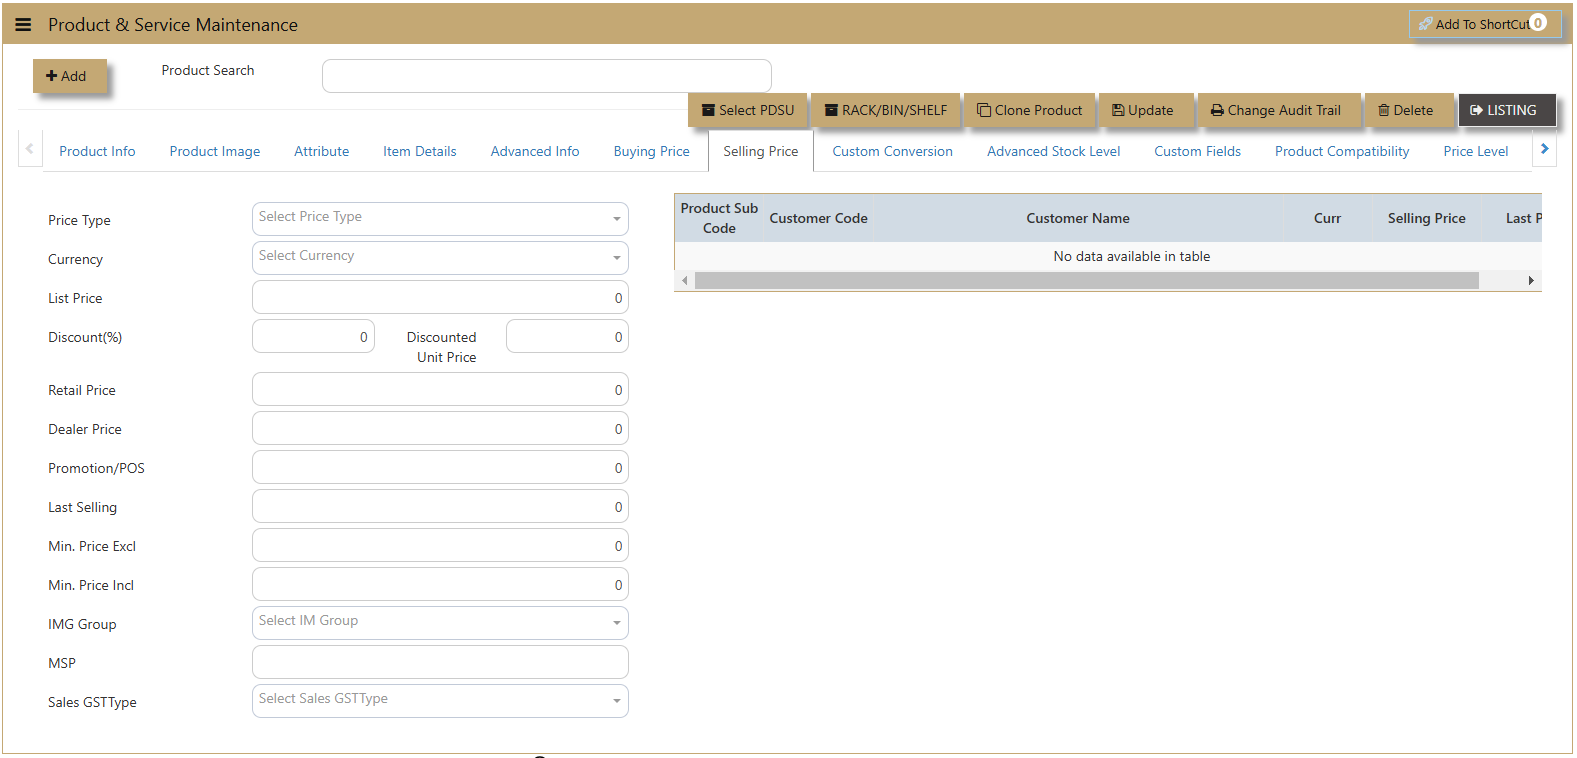The width and height of the screenshot is (1577, 758).
Task: Switch to the Product Image tab
Action: [215, 151]
